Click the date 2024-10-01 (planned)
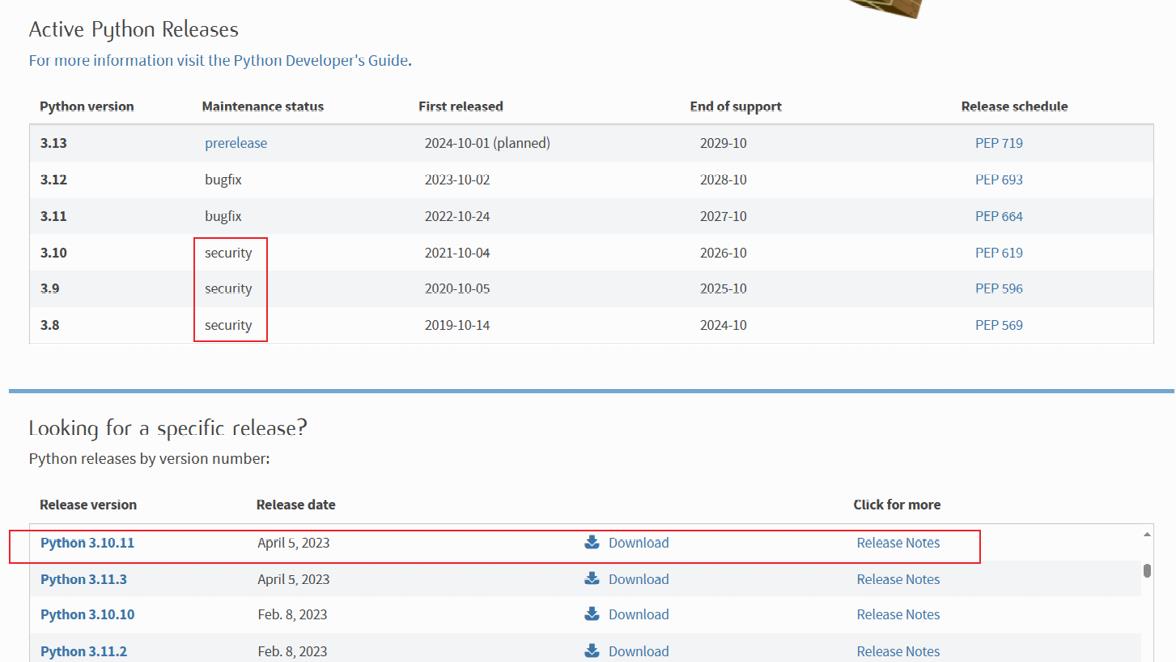 coord(487,142)
